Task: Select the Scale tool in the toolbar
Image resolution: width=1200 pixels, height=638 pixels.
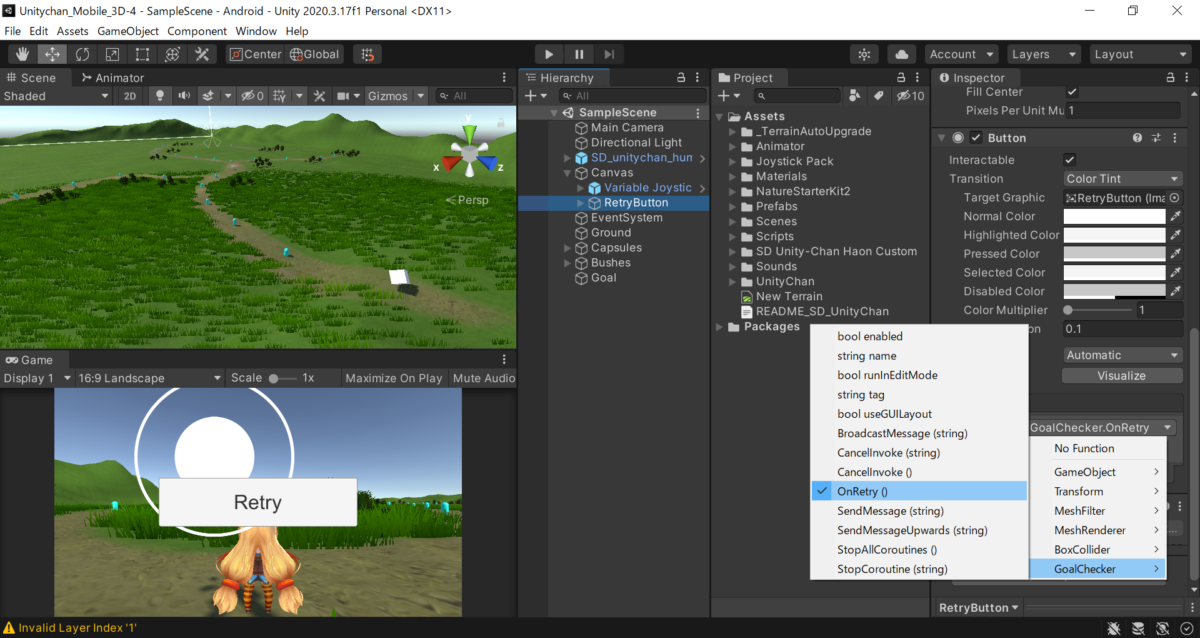Action: coord(112,54)
